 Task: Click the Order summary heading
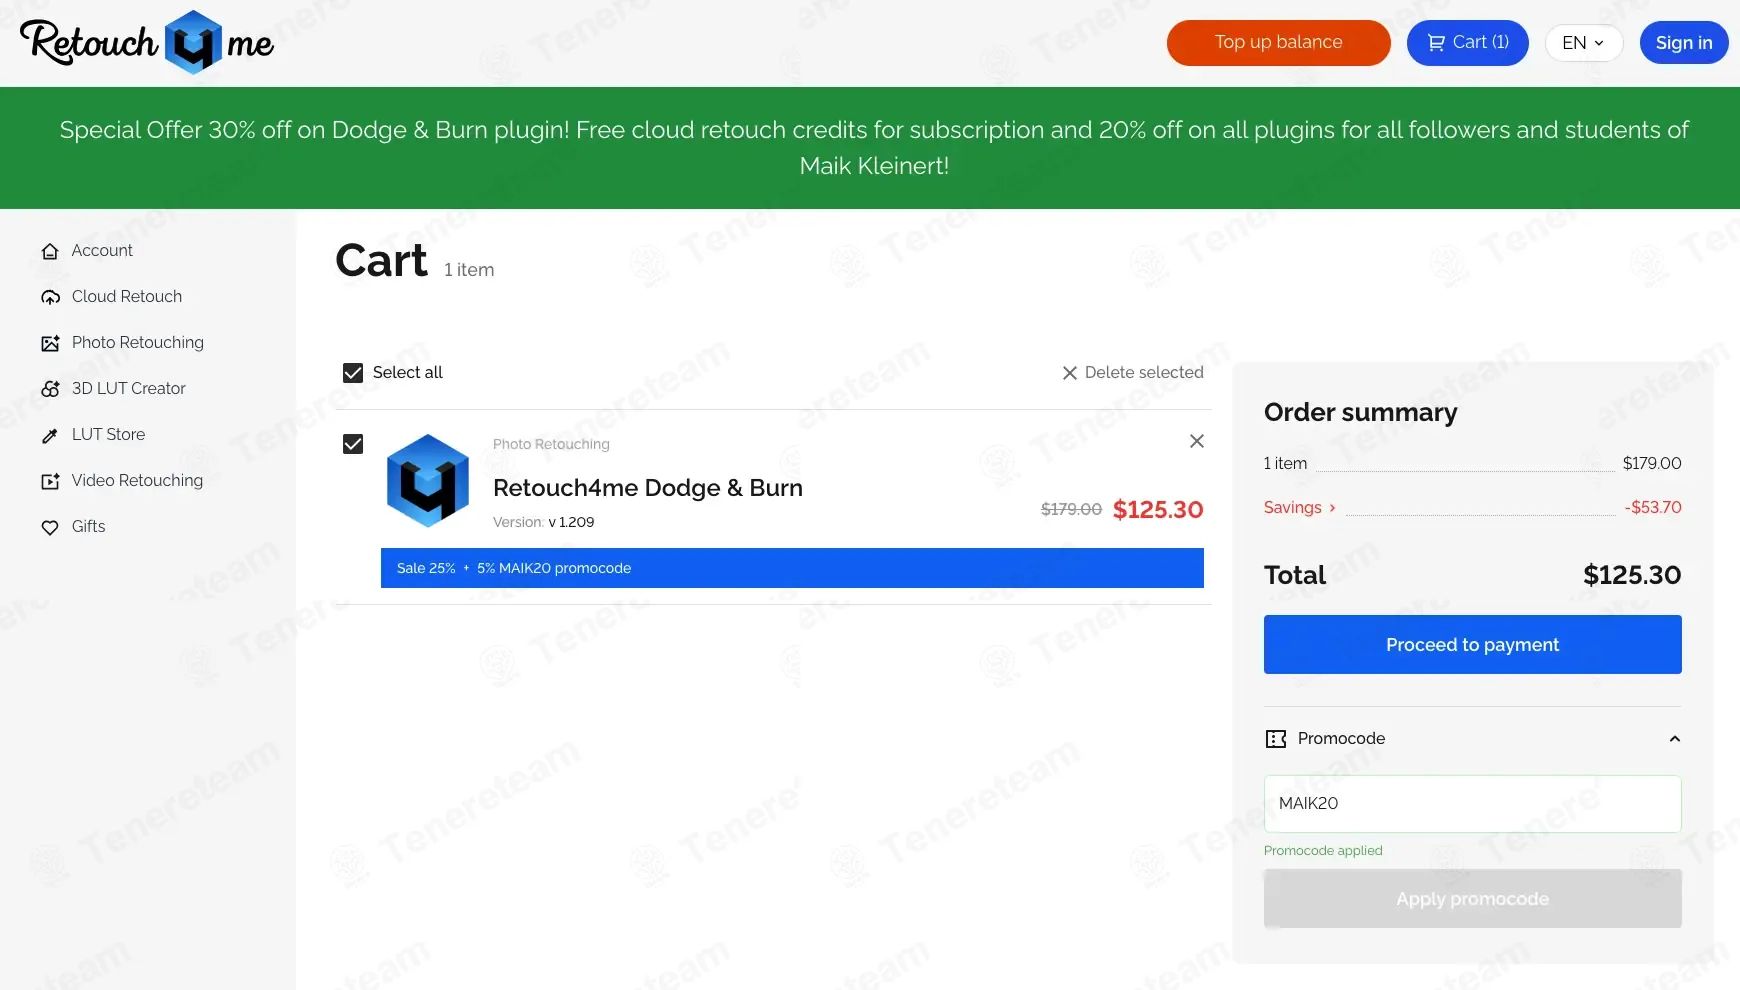point(1360,412)
